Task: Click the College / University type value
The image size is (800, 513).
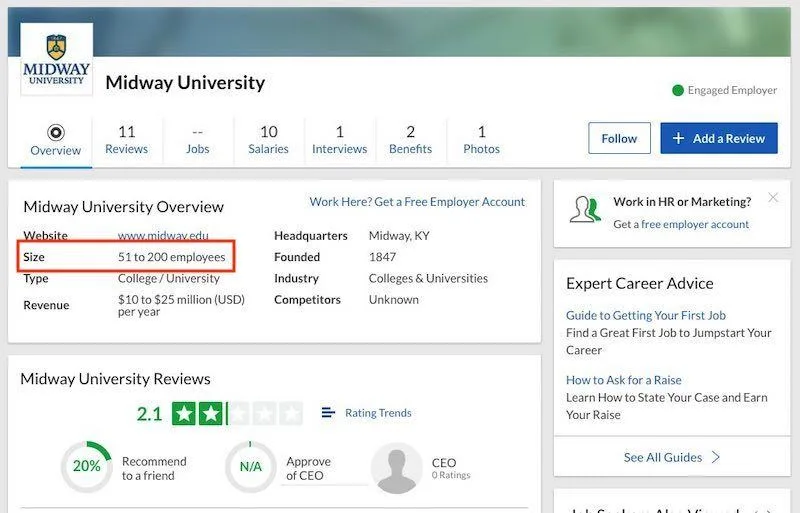Action: pyautogui.click(x=168, y=278)
